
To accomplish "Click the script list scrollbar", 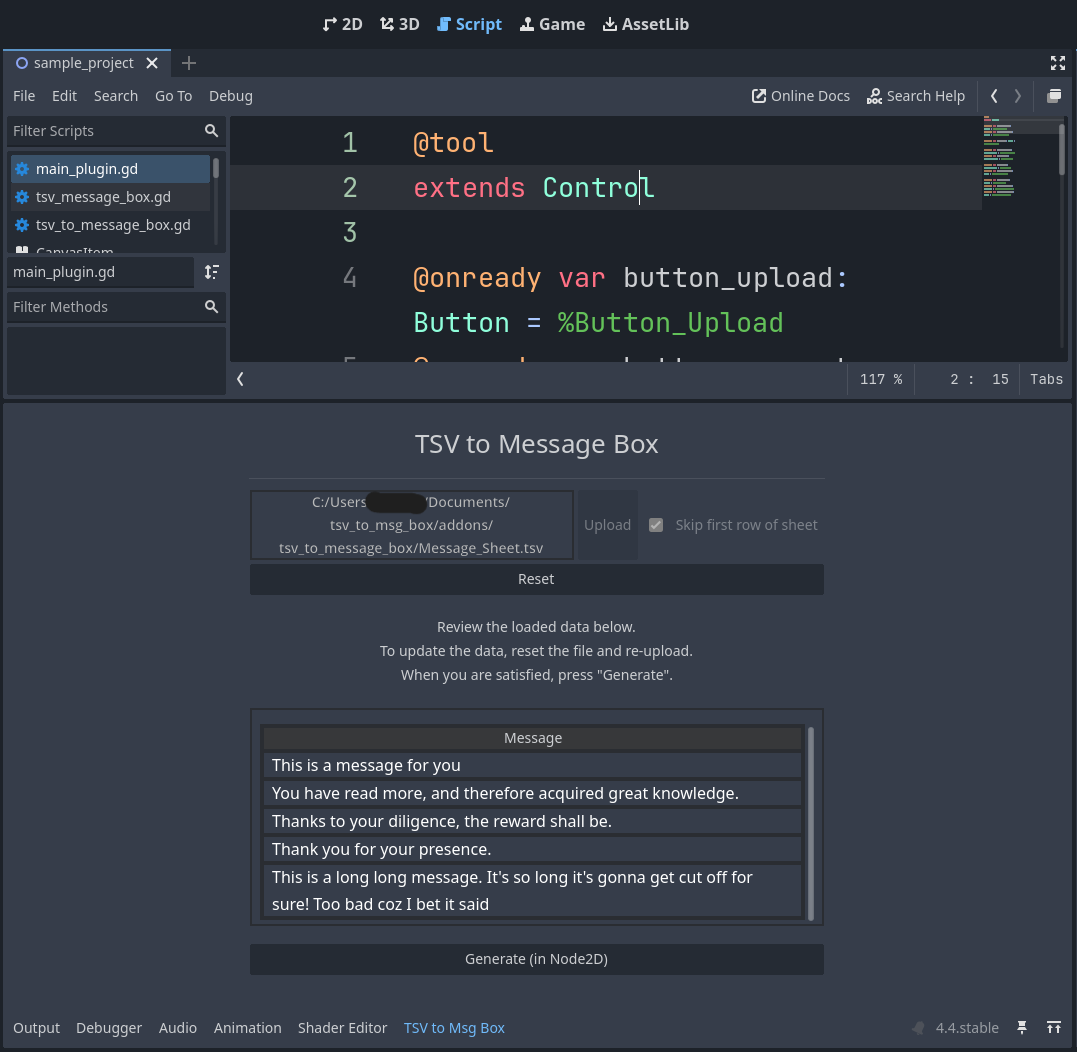I will click(216, 168).
